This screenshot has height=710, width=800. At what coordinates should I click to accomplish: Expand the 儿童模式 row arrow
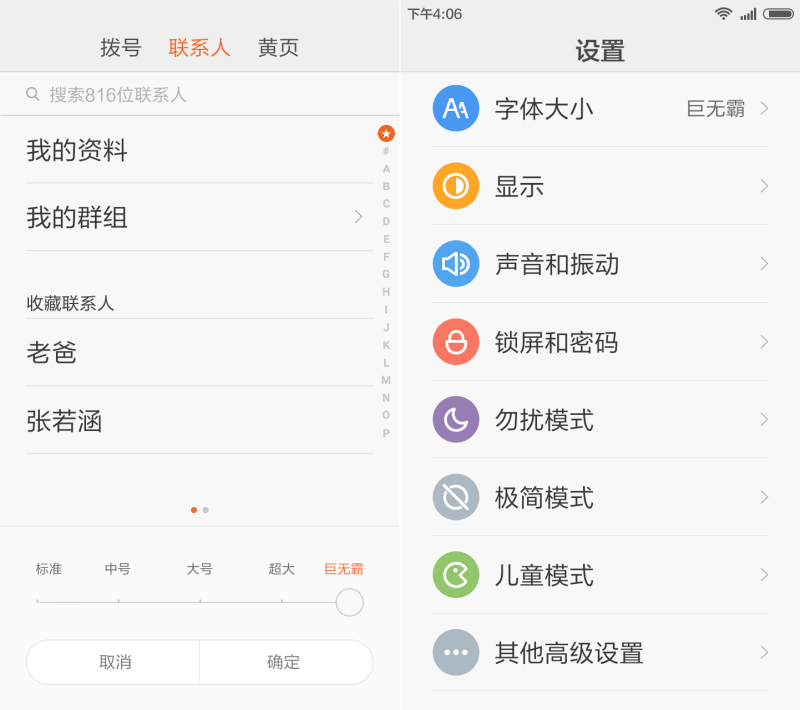(765, 575)
